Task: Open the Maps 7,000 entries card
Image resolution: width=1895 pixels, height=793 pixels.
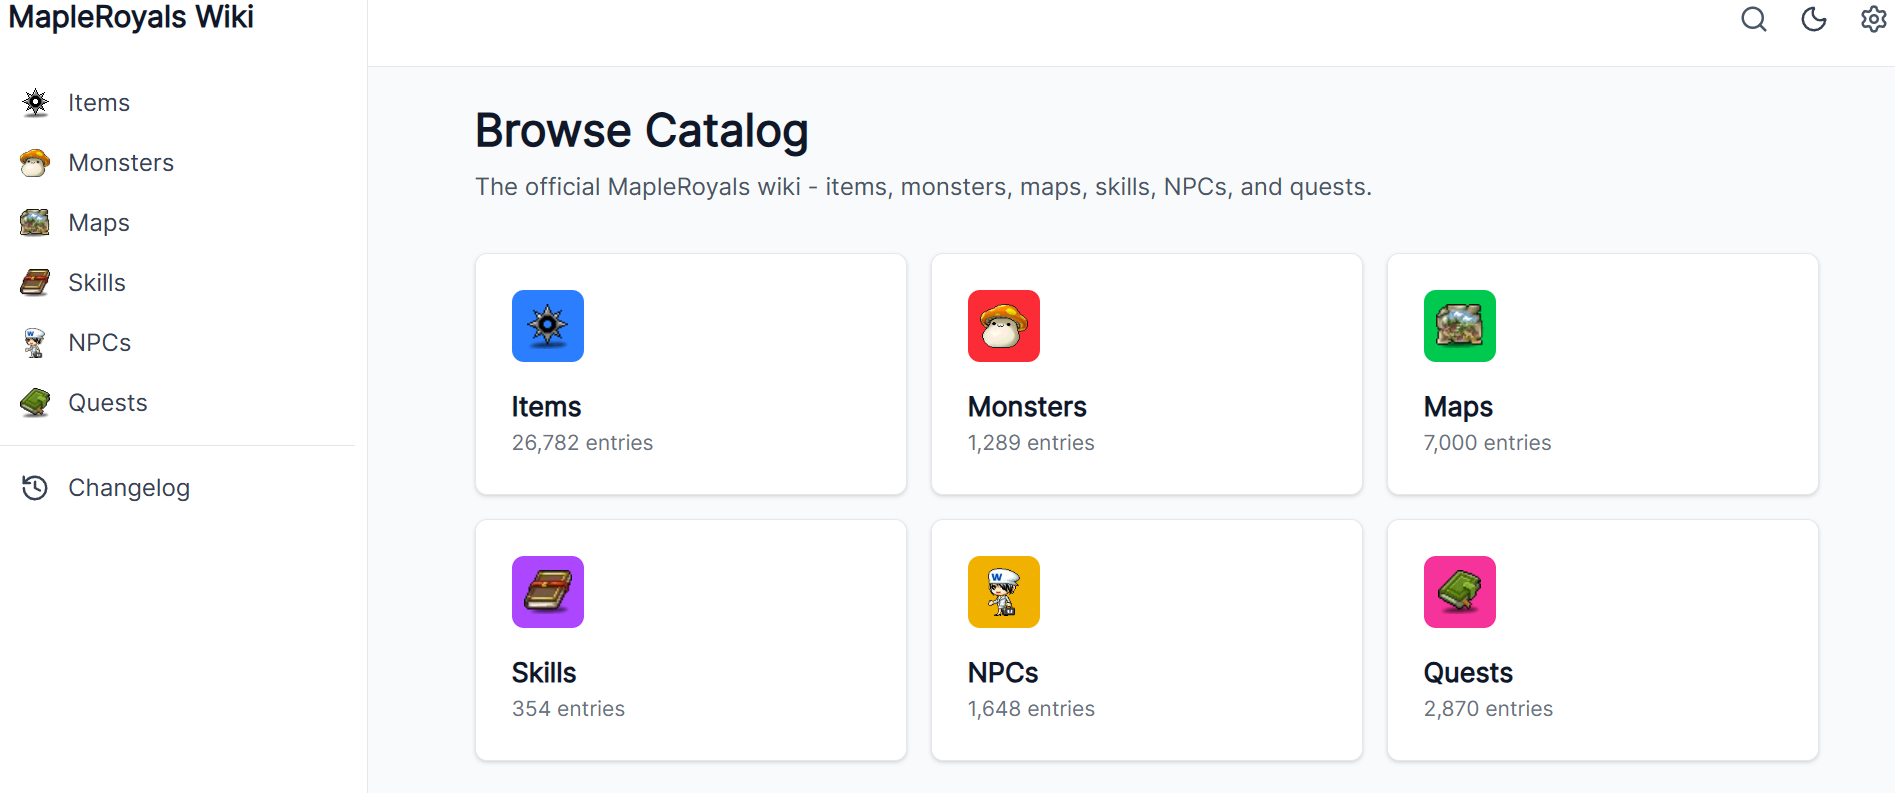Action: coord(1603,374)
